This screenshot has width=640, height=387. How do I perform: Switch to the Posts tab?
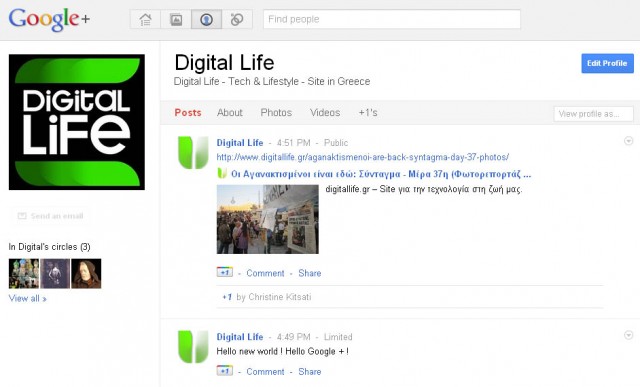coord(188,113)
